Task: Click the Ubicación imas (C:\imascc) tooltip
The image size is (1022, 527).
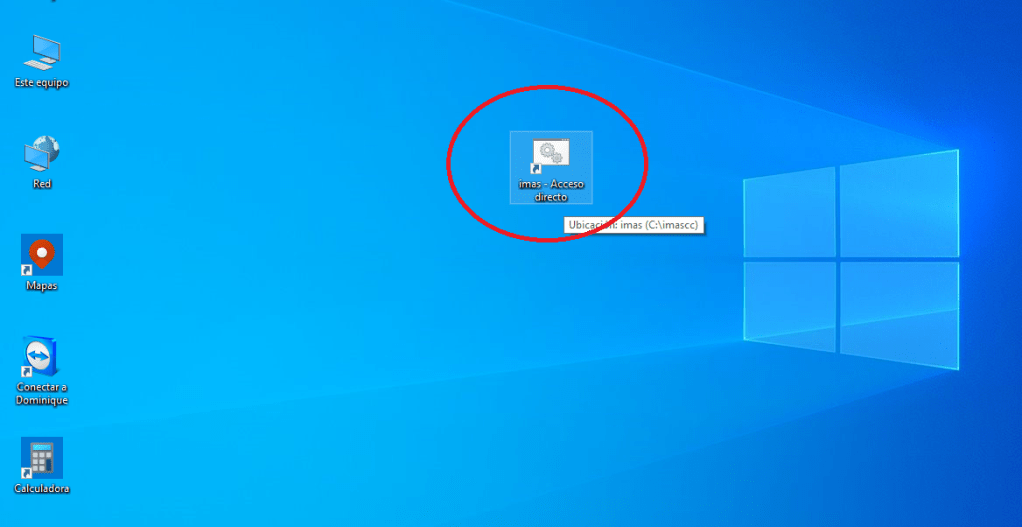Action: pyautogui.click(x=634, y=226)
